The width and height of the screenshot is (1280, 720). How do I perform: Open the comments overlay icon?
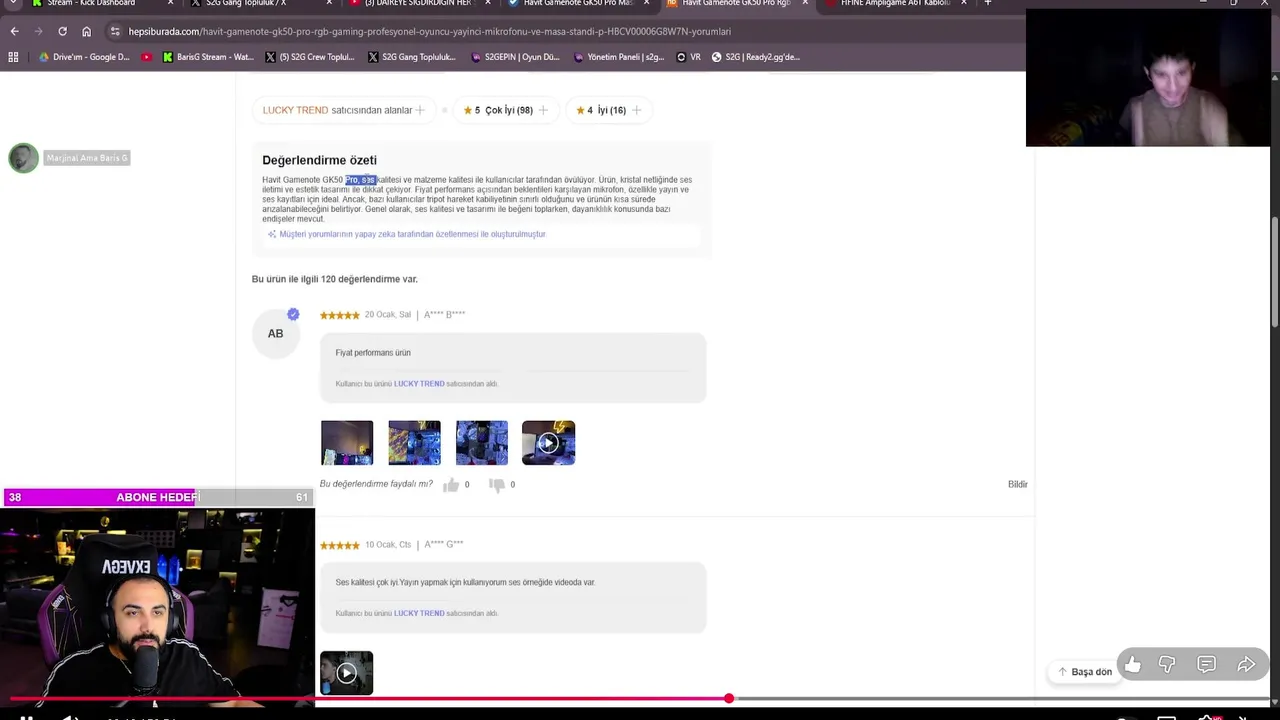1206,665
